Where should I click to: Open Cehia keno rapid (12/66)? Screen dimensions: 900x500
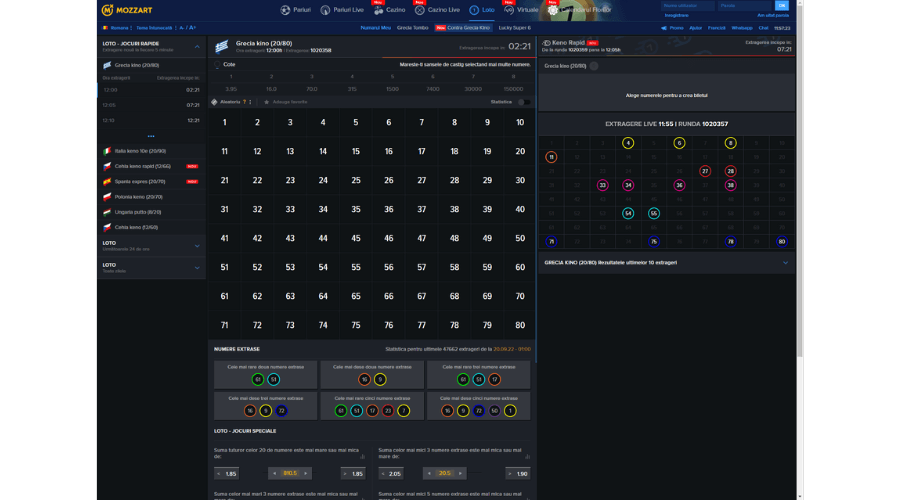(x=152, y=166)
